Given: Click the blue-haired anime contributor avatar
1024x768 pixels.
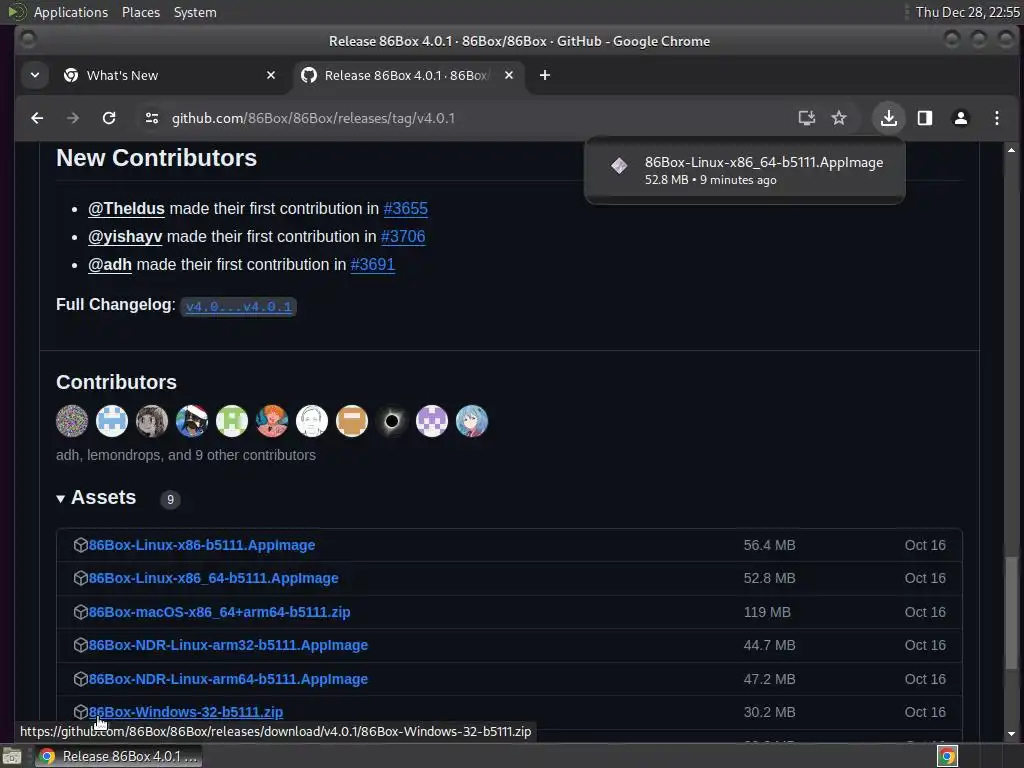Looking at the screenshot, I should coord(472,421).
